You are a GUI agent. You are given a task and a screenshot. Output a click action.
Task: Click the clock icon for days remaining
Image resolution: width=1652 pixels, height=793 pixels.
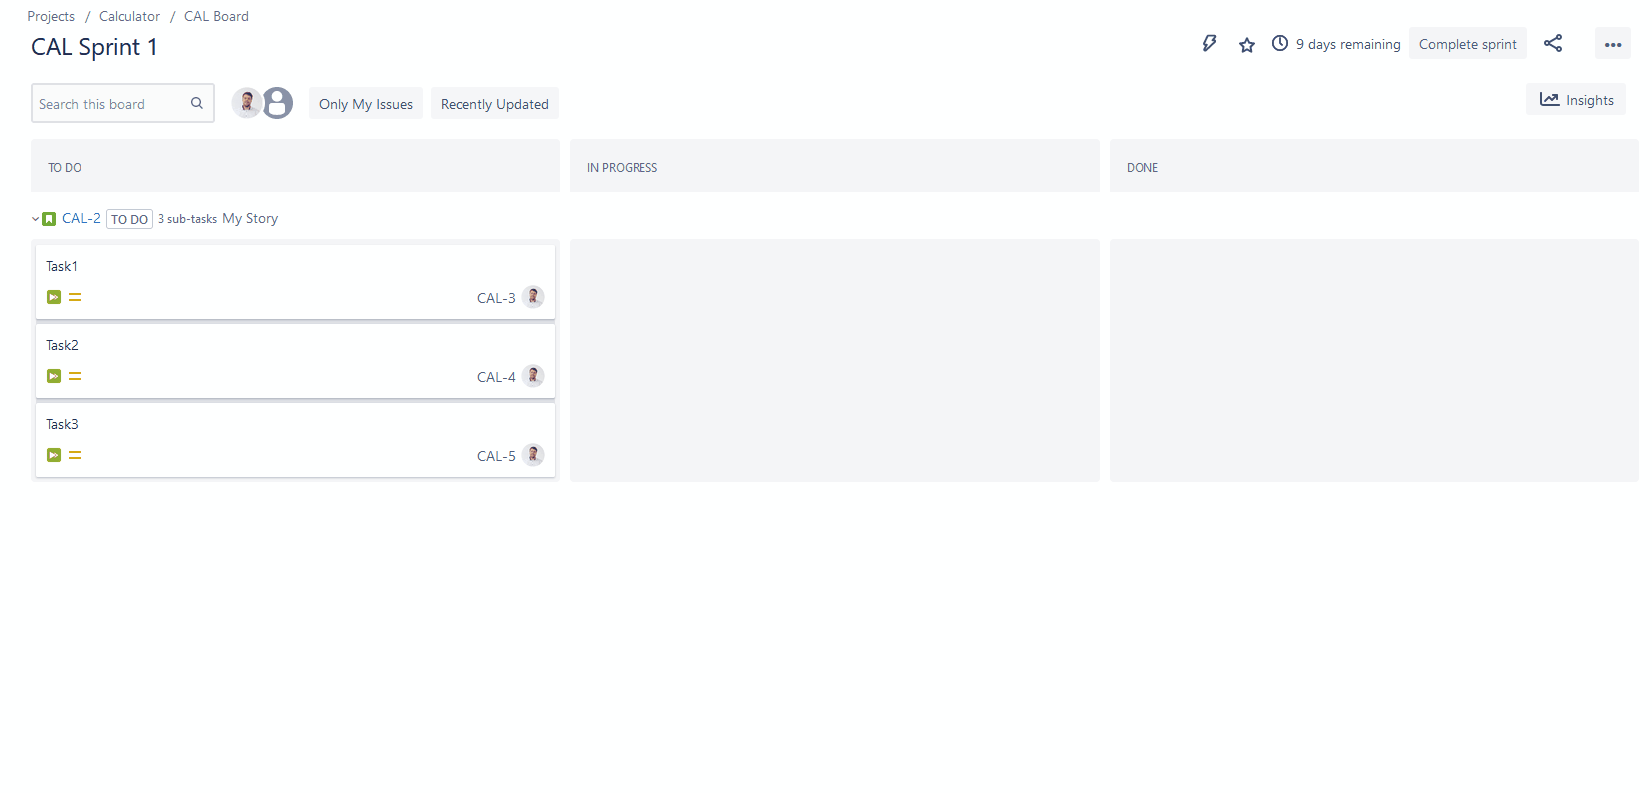point(1279,43)
